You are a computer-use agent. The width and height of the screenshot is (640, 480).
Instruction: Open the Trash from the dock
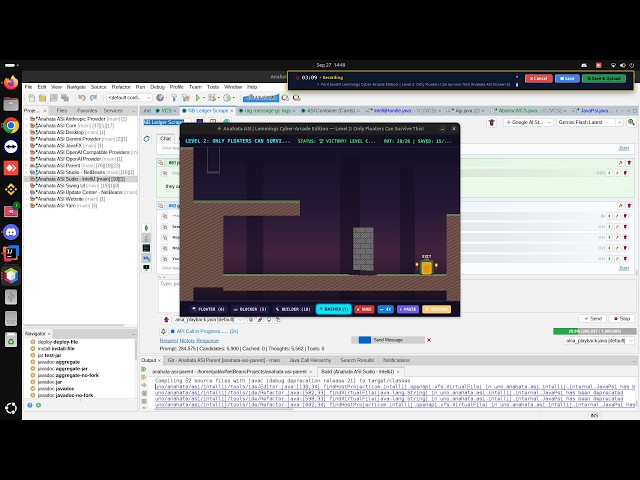[x=11, y=339]
